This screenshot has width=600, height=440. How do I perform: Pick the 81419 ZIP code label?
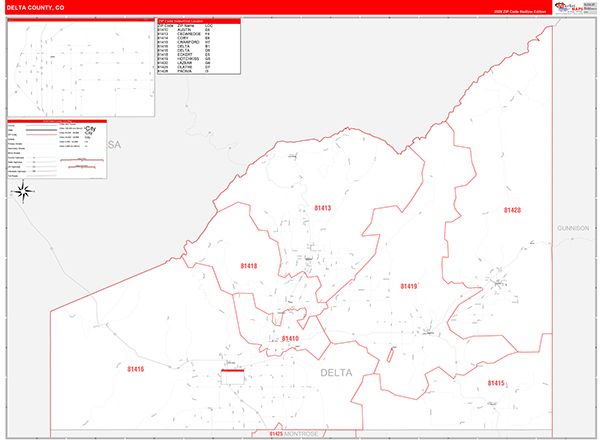point(409,286)
